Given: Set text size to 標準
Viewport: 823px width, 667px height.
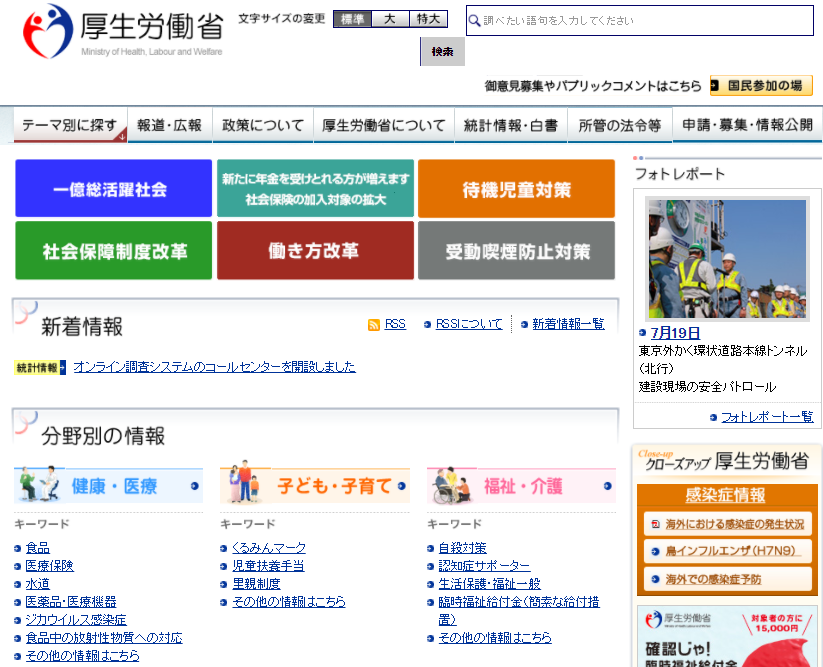Looking at the screenshot, I should coord(352,19).
